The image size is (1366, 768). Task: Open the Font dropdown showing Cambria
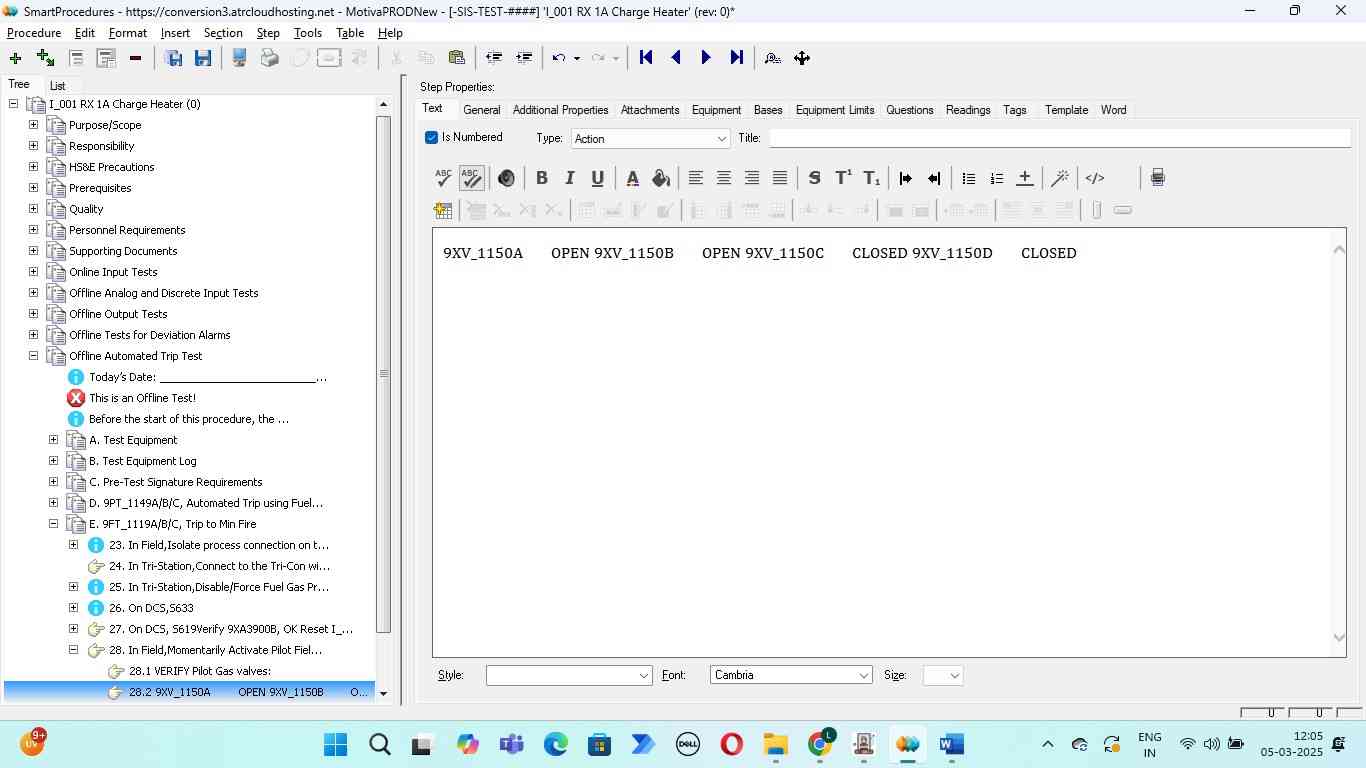[x=791, y=676]
